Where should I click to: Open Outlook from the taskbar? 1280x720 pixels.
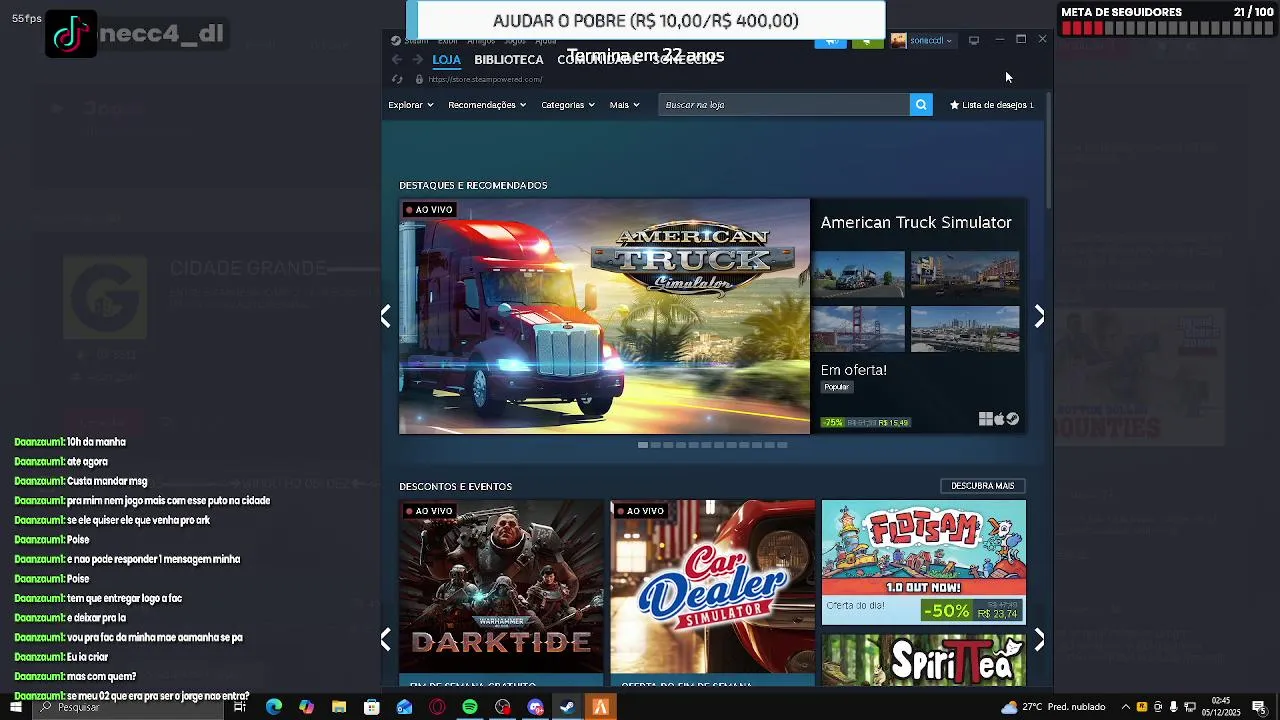click(404, 707)
